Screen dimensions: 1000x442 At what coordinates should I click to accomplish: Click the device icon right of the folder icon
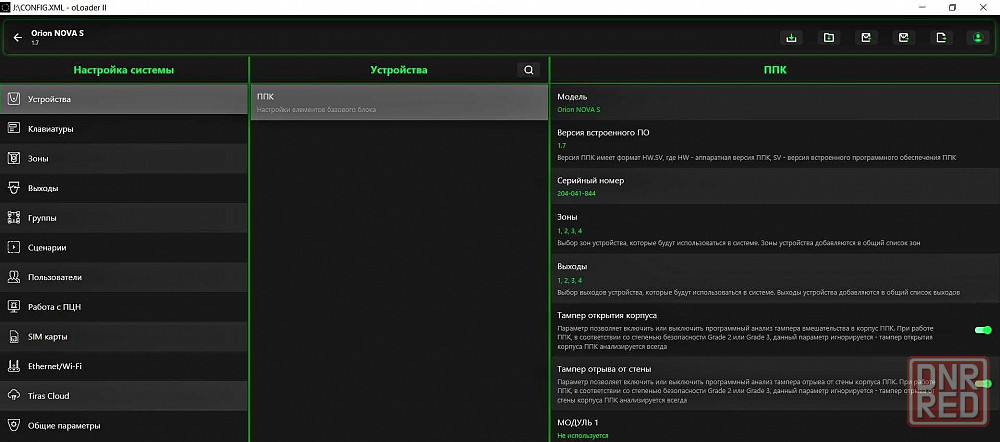866,38
